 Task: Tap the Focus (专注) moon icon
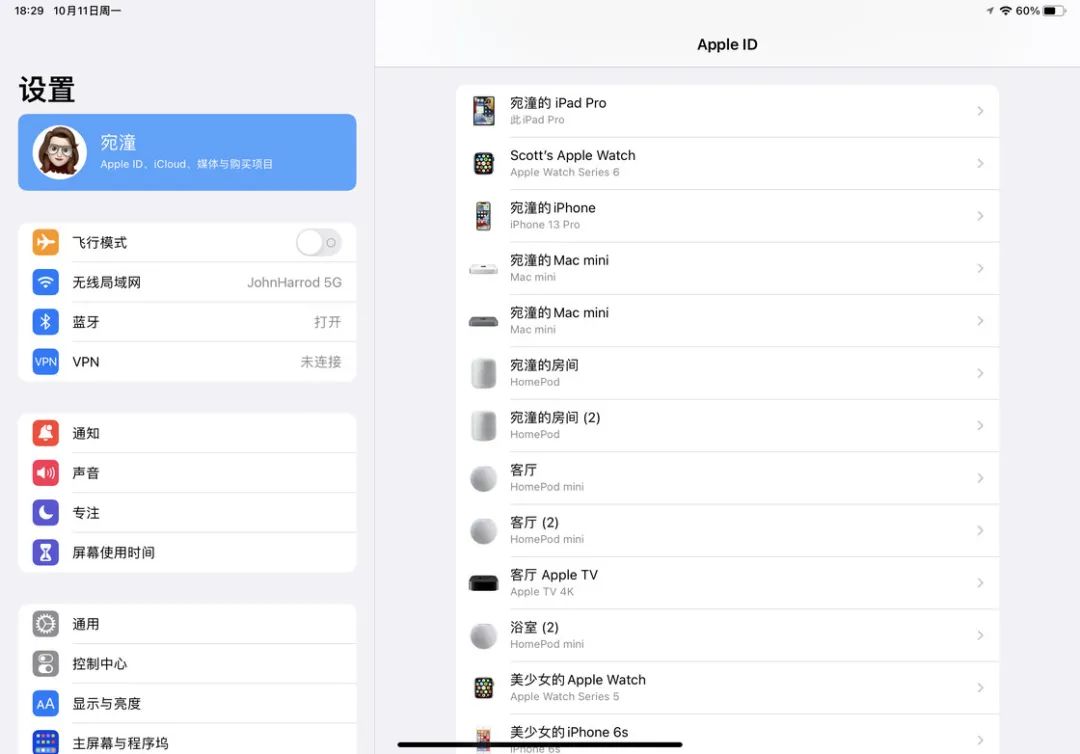45,512
